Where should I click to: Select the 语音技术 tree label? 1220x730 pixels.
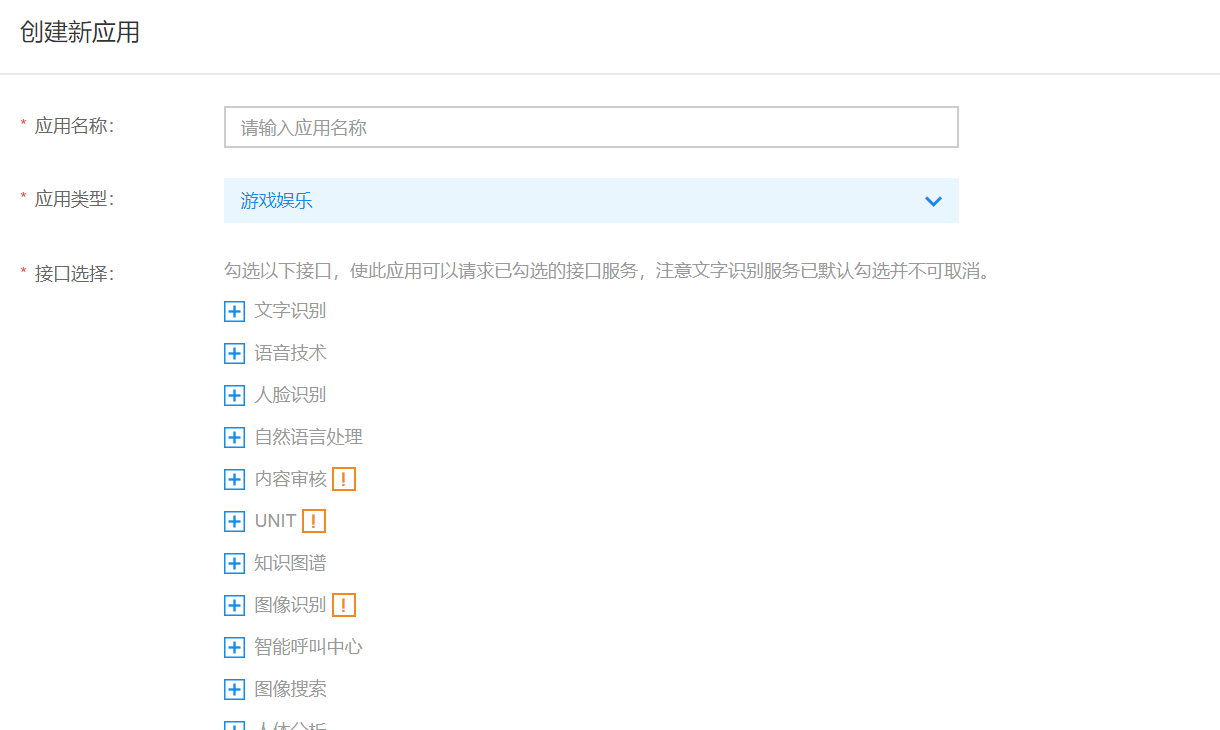click(x=290, y=353)
